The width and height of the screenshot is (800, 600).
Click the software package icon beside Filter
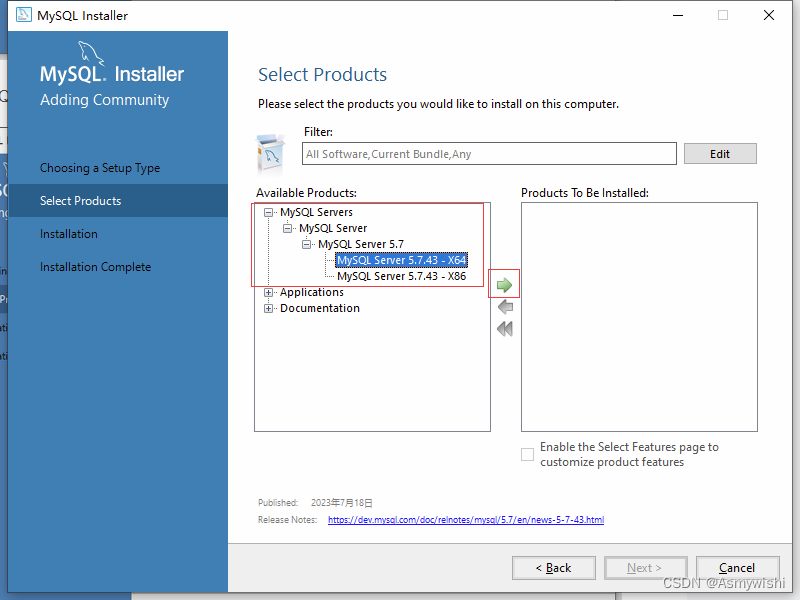click(270, 150)
